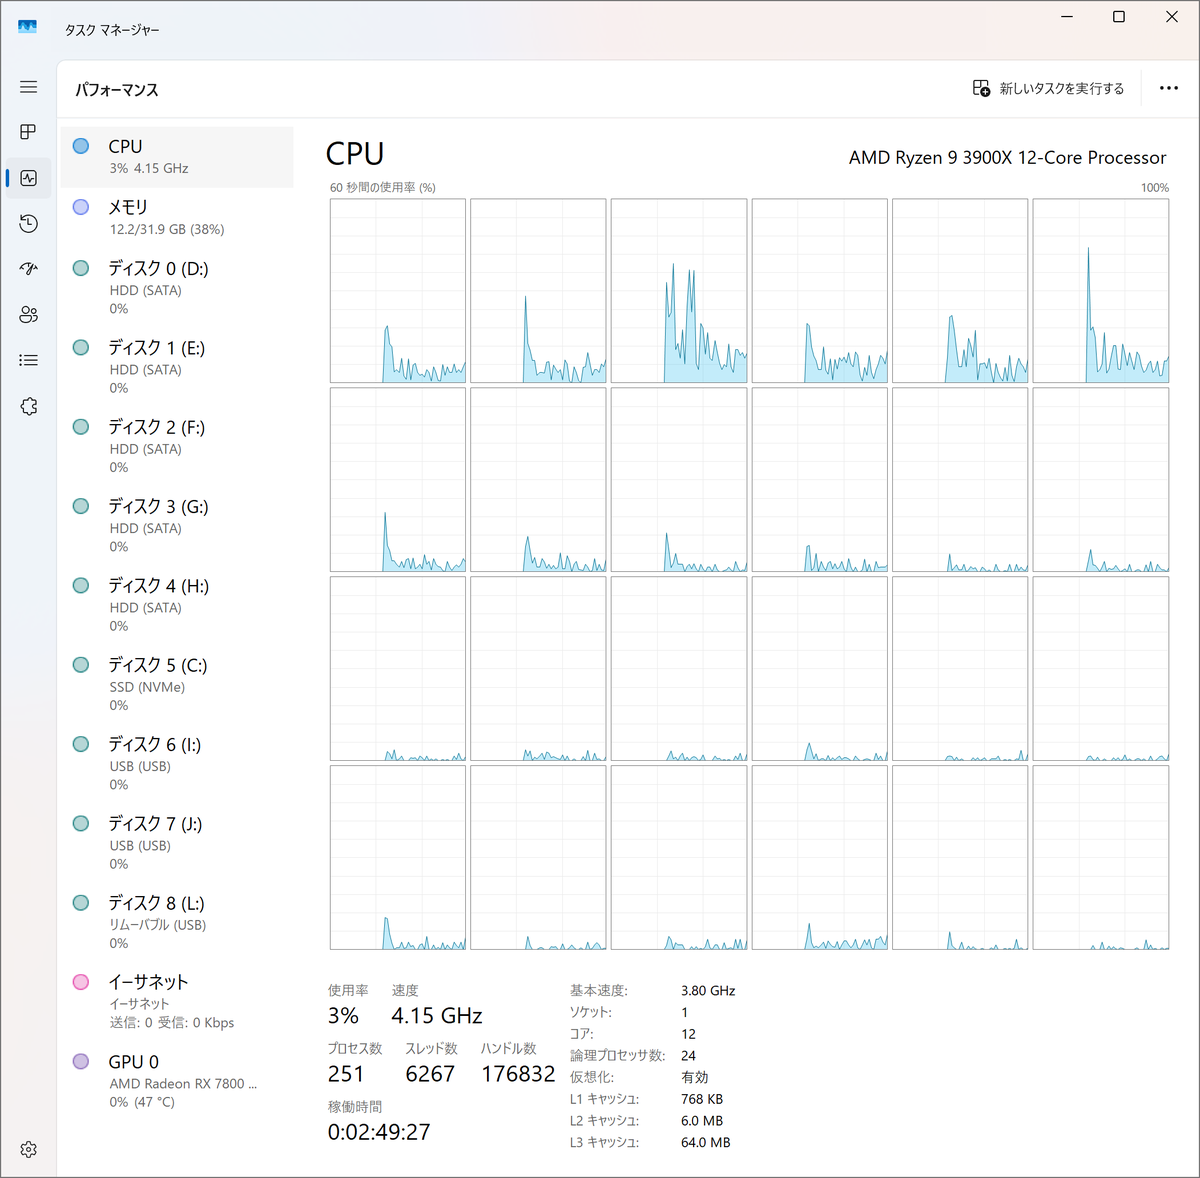1200x1178 pixels.
Task: Click the GPU 0 circle indicator
Action: (81, 1062)
